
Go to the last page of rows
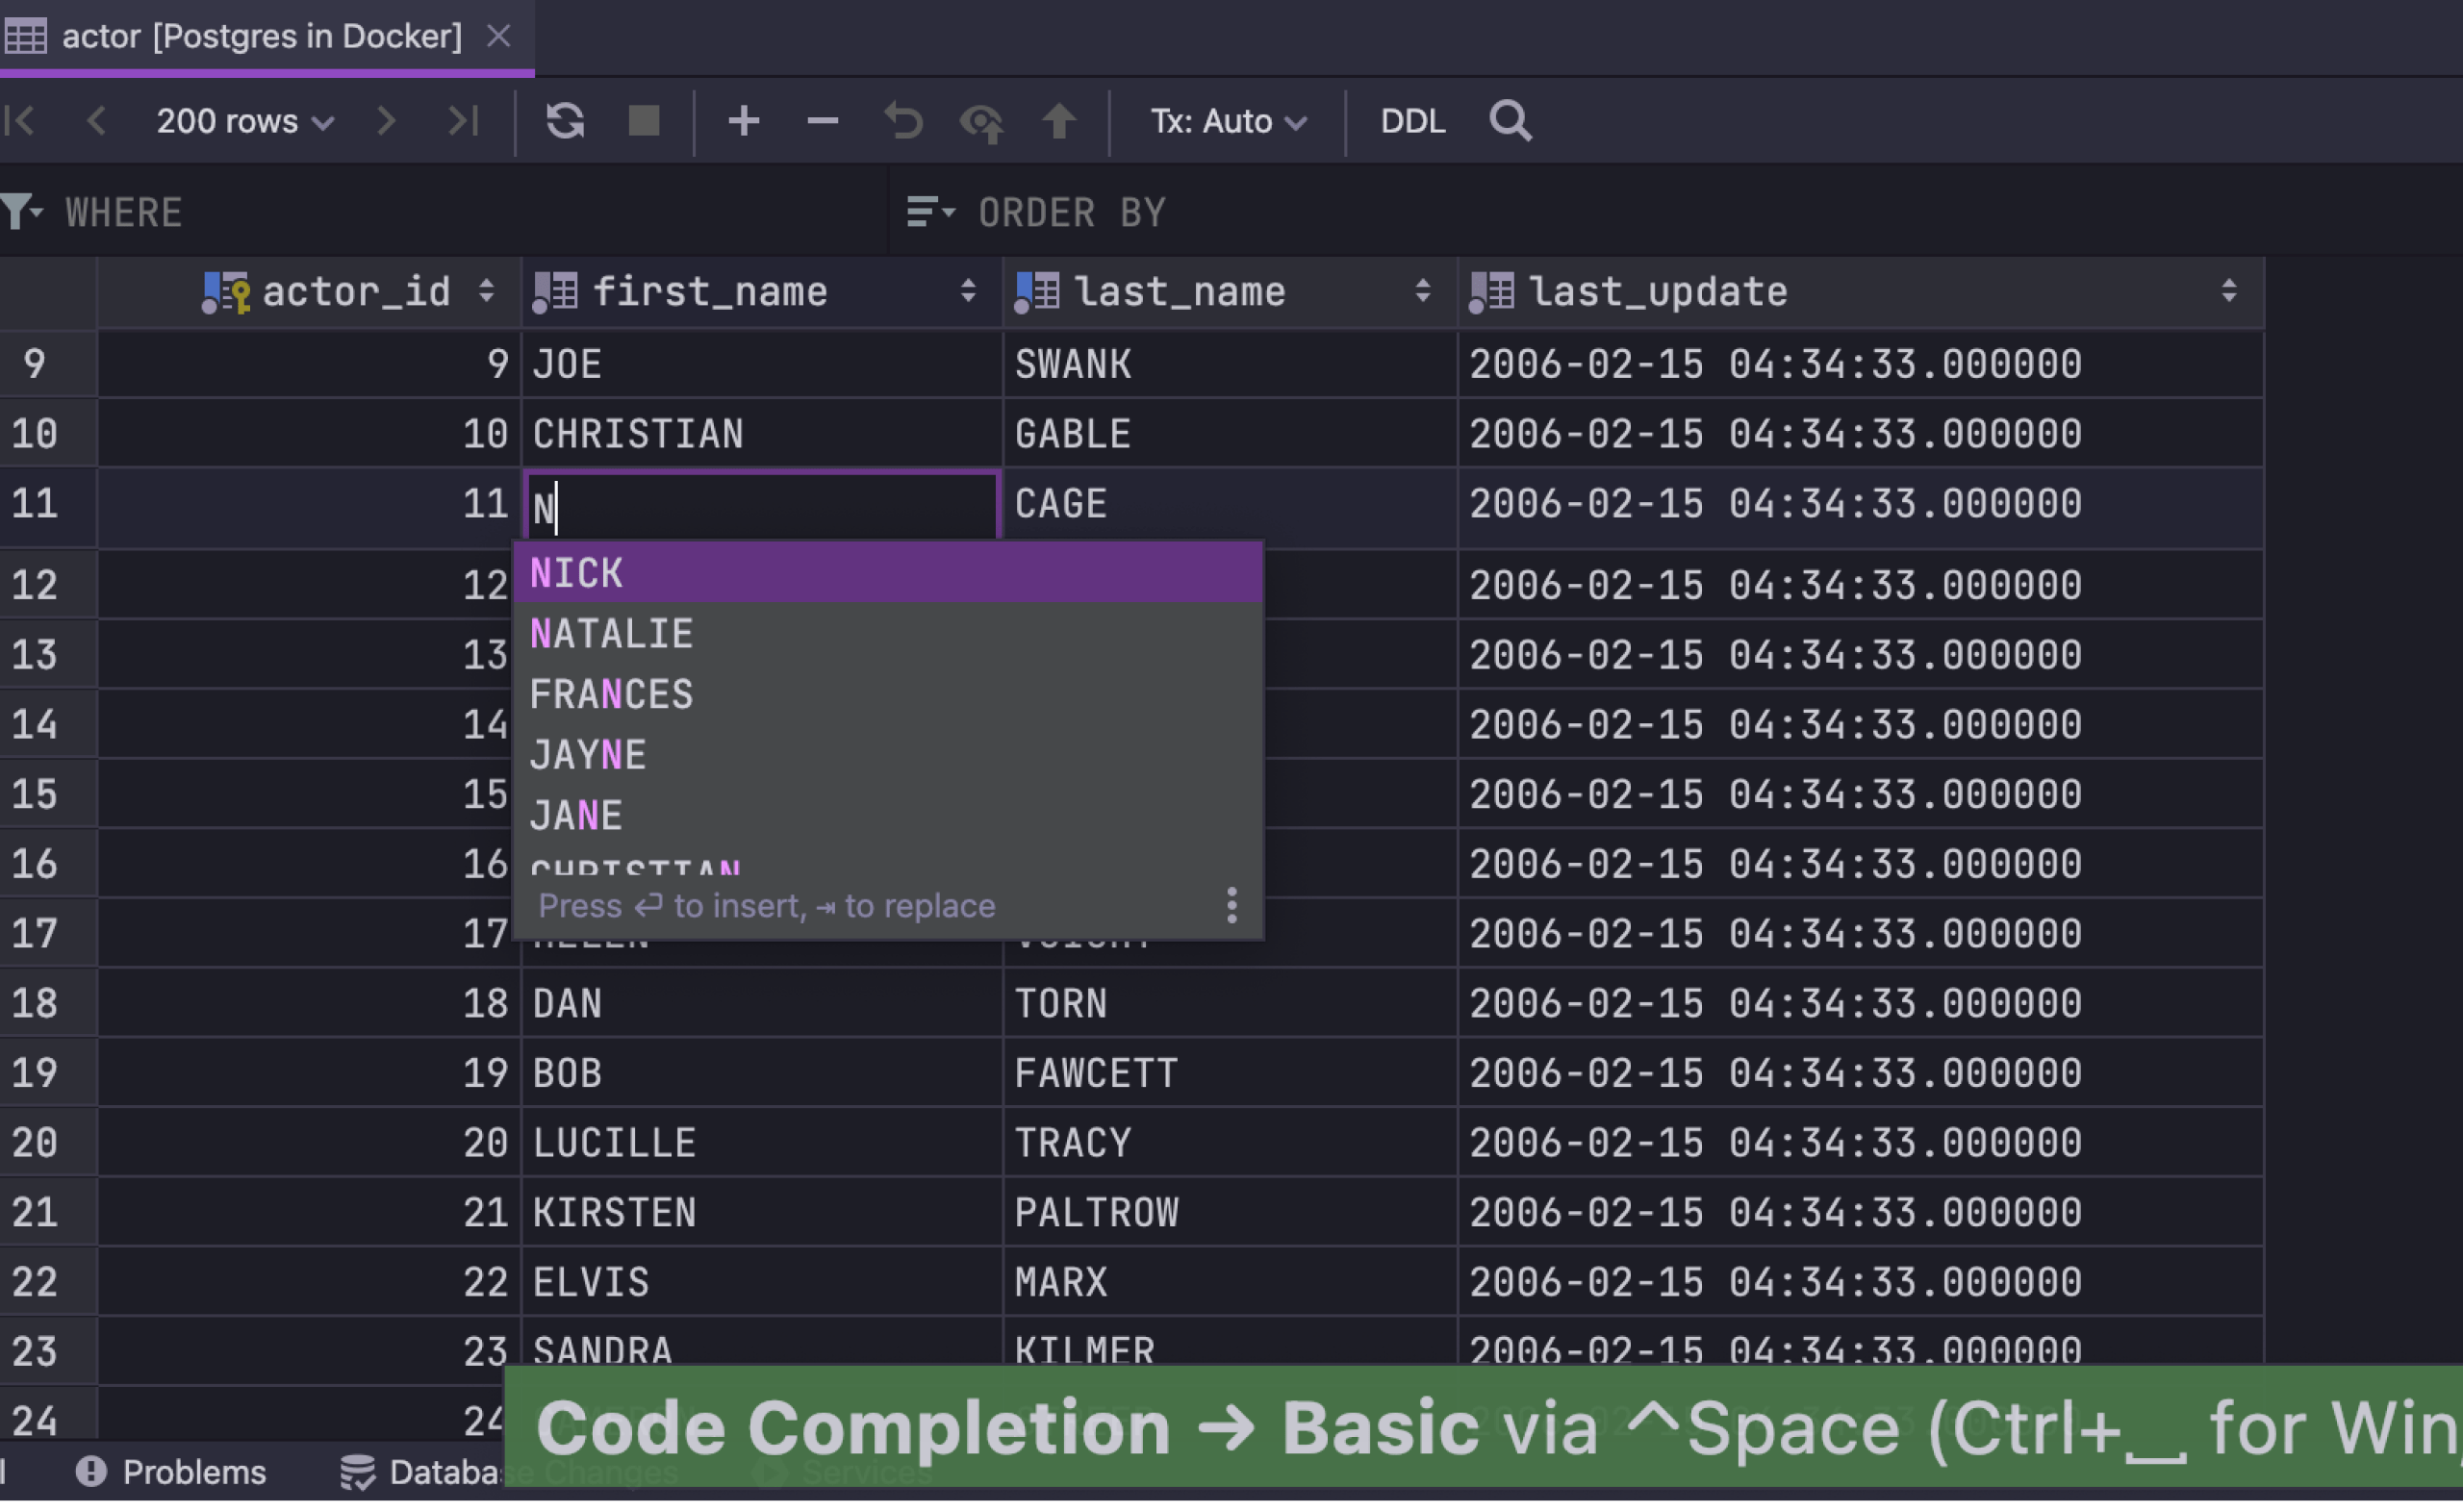pyautogui.click(x=463, y=121)
